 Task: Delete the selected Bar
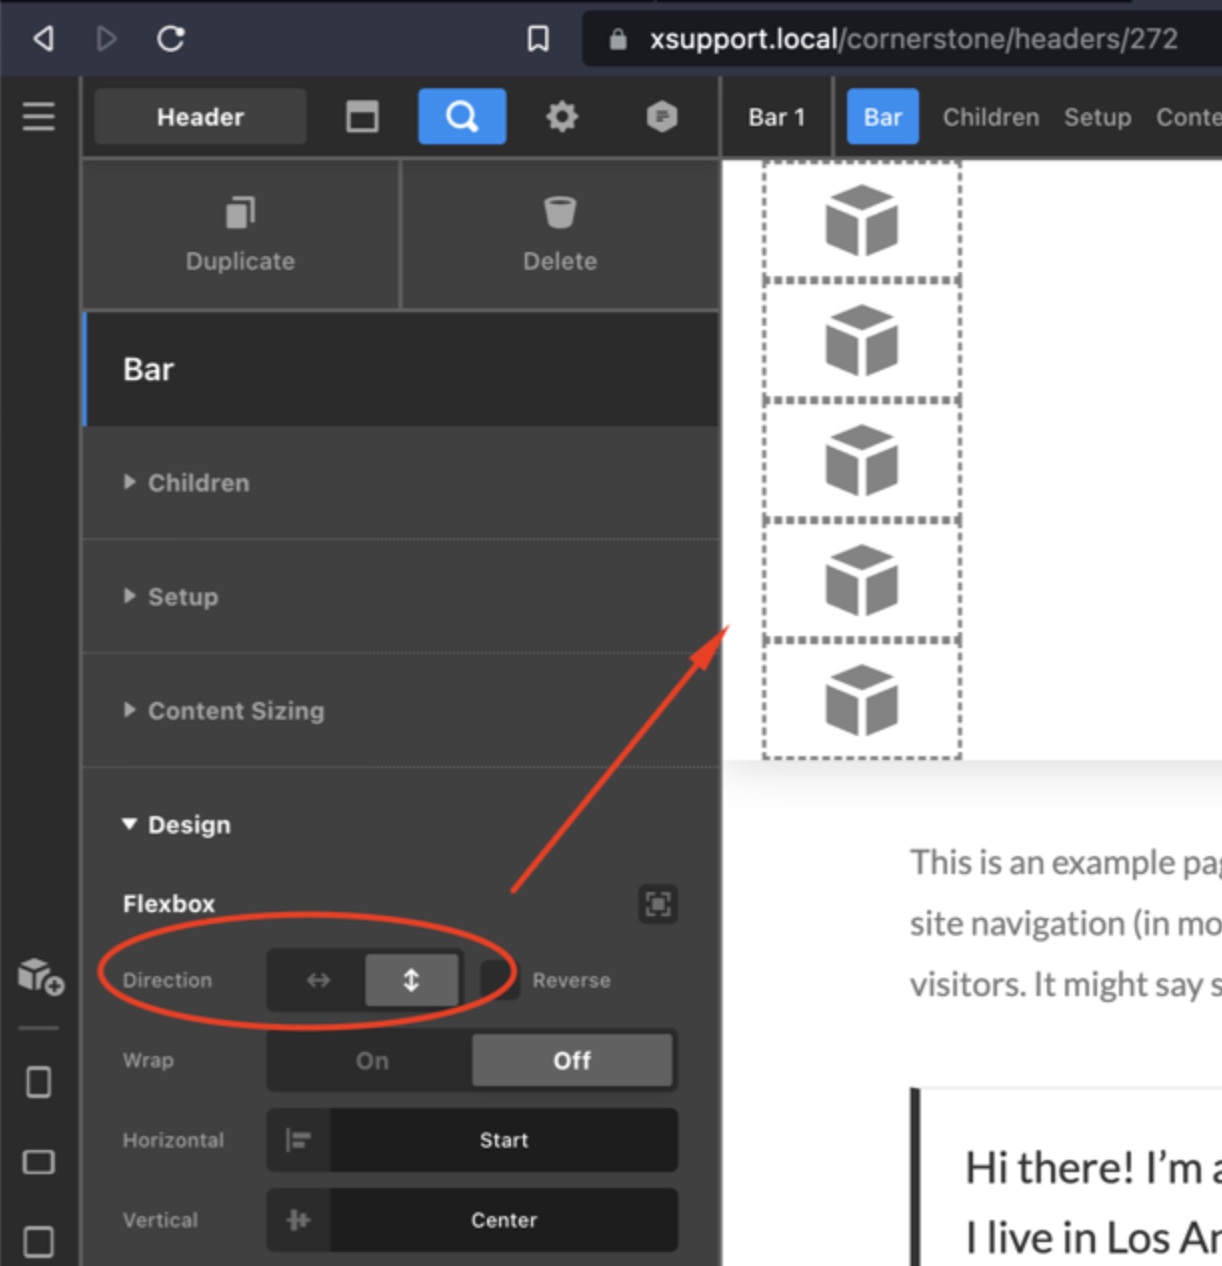click(560, 234)
